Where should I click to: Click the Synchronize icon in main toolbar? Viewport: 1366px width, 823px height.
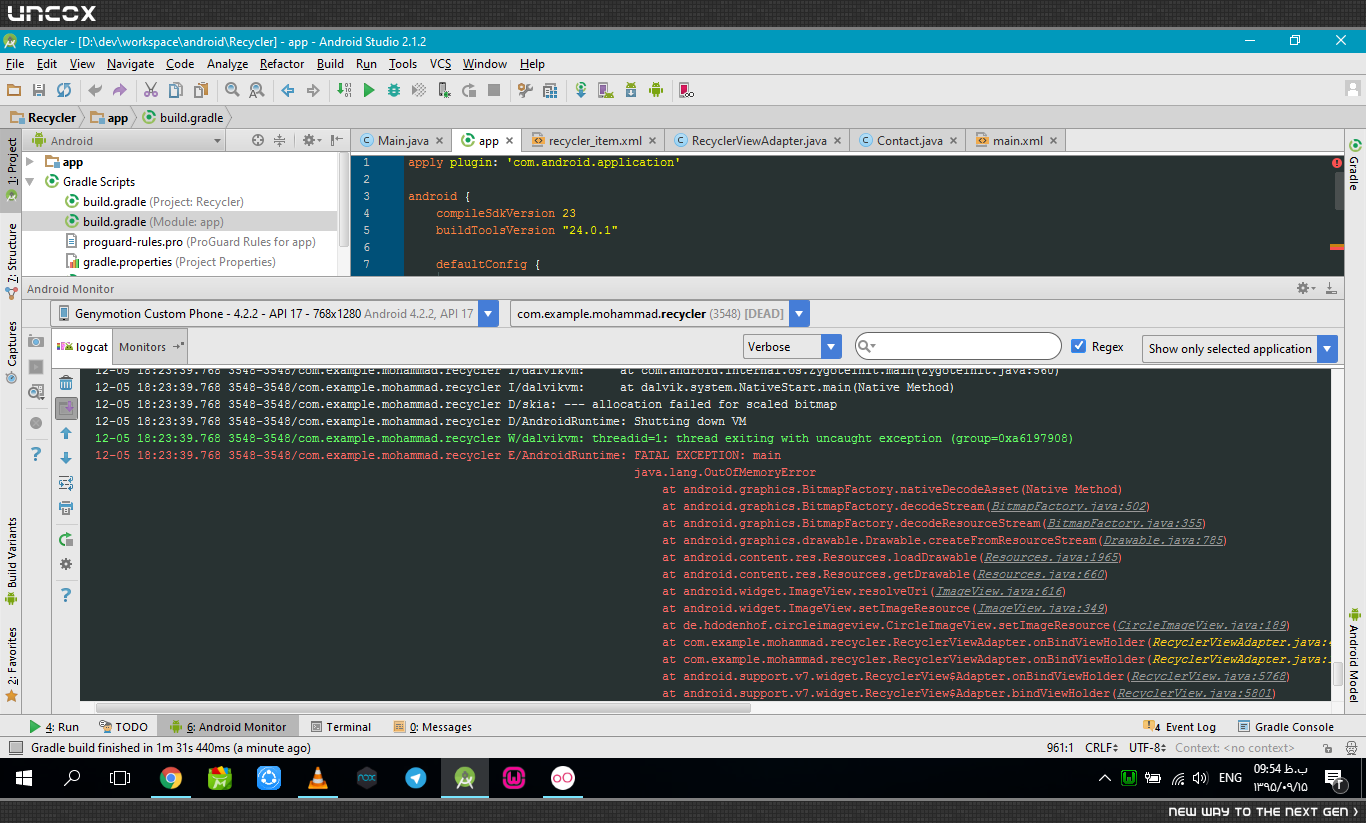pos(64,90)
